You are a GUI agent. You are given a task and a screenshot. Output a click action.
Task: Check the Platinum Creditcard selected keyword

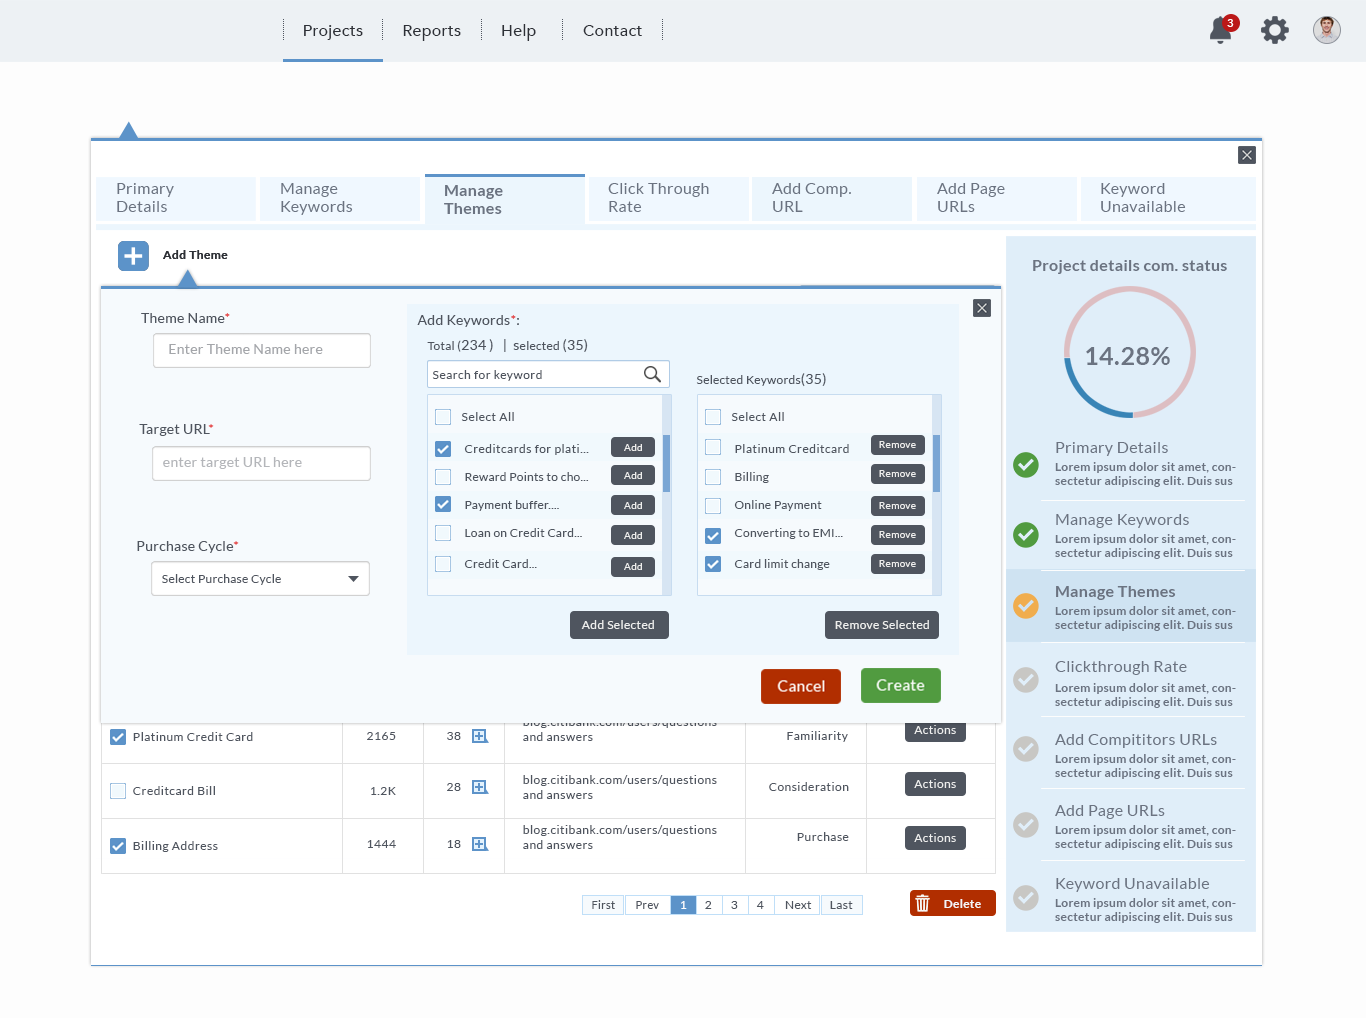pyautogui.click(x=713, y=447)
